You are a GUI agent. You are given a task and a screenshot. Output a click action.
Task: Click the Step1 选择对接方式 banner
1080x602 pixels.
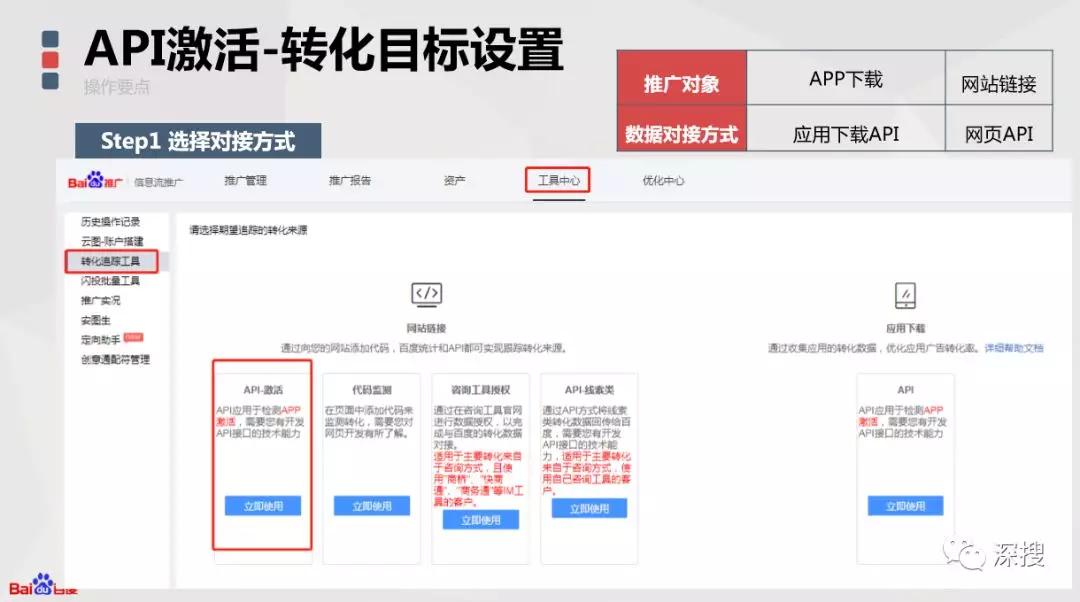198,141
